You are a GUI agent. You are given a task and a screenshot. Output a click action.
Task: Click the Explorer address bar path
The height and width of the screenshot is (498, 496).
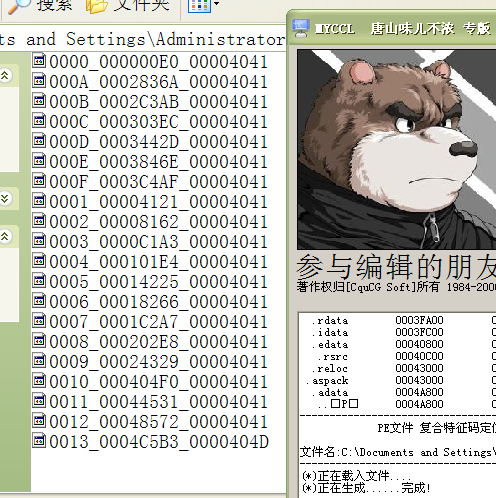pos(143,39)
